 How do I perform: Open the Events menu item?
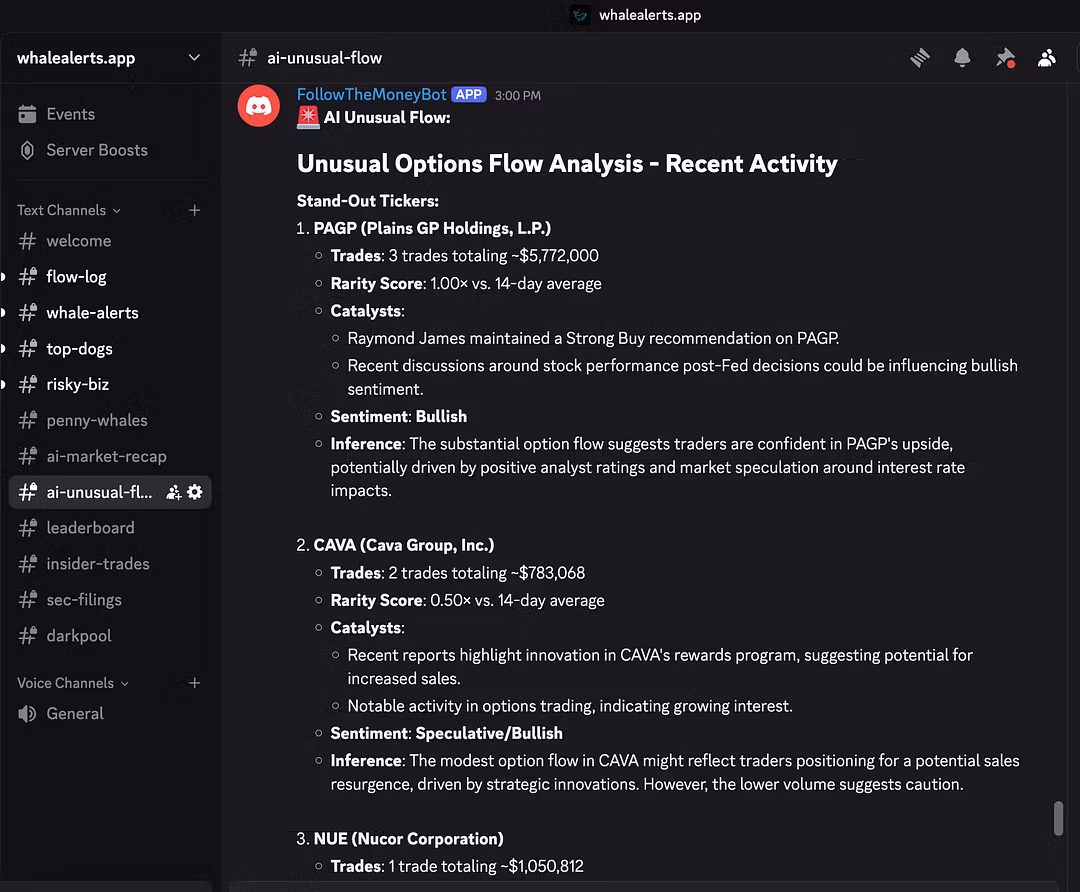tap(70, 114)
